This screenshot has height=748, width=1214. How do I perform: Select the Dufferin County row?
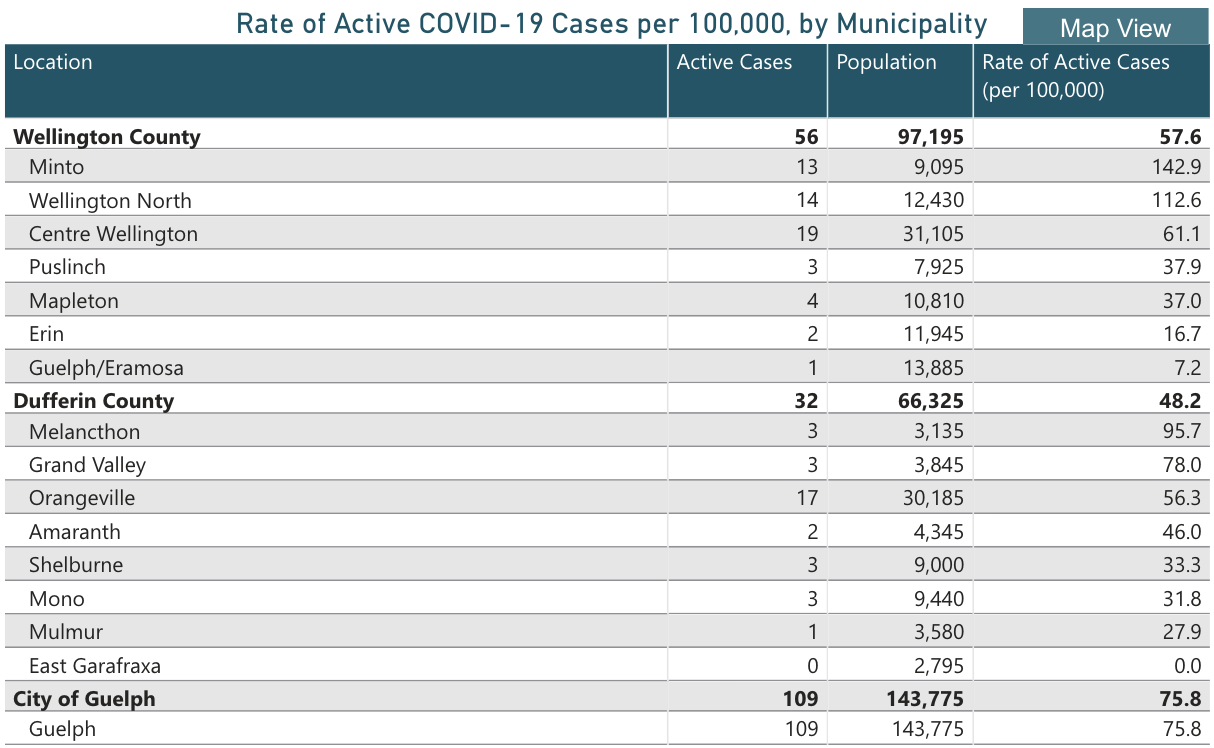point(94,401)
